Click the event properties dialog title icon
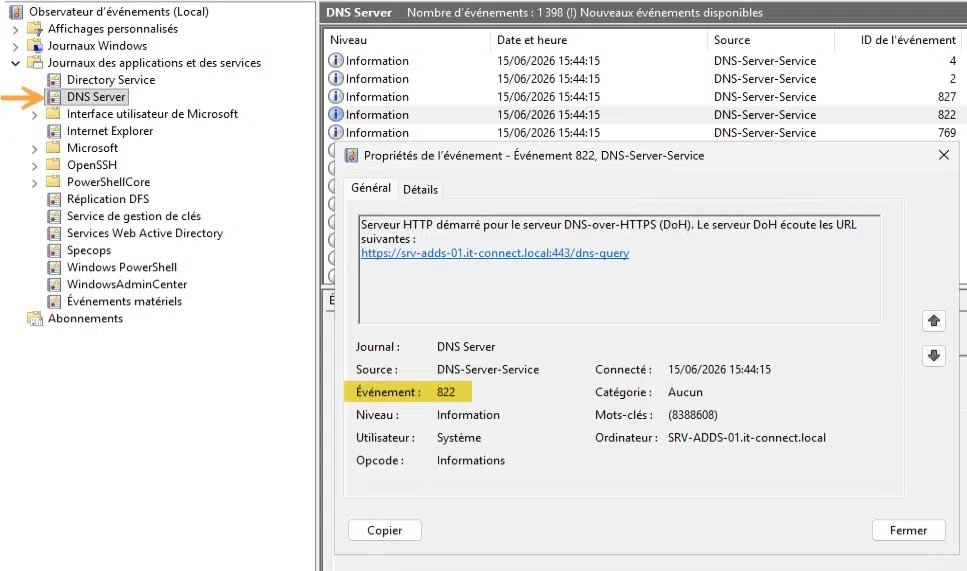The height and width of the screenshot is (571, 967). point(351,155)
